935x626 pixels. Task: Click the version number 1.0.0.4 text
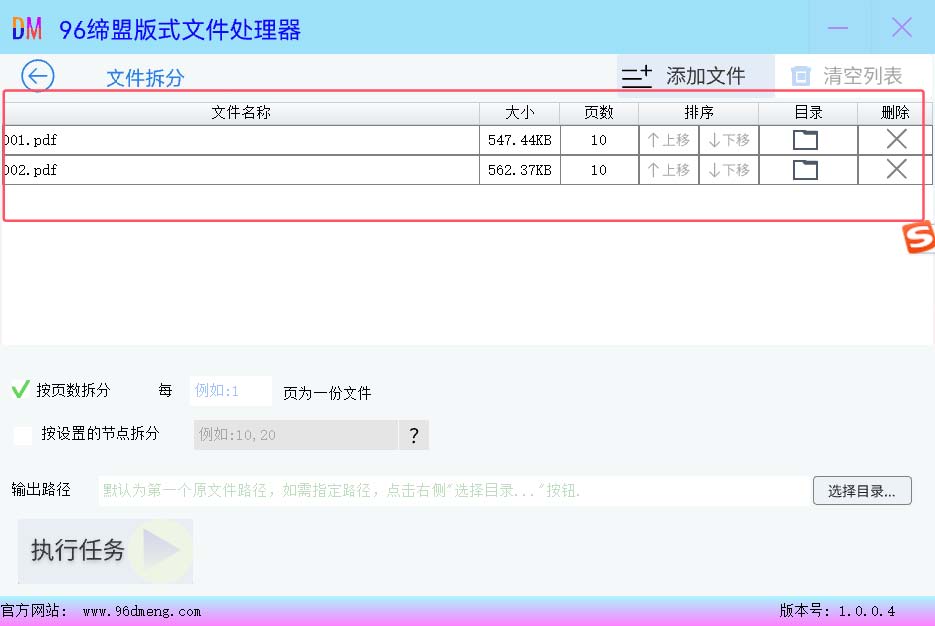click(866, 611)
